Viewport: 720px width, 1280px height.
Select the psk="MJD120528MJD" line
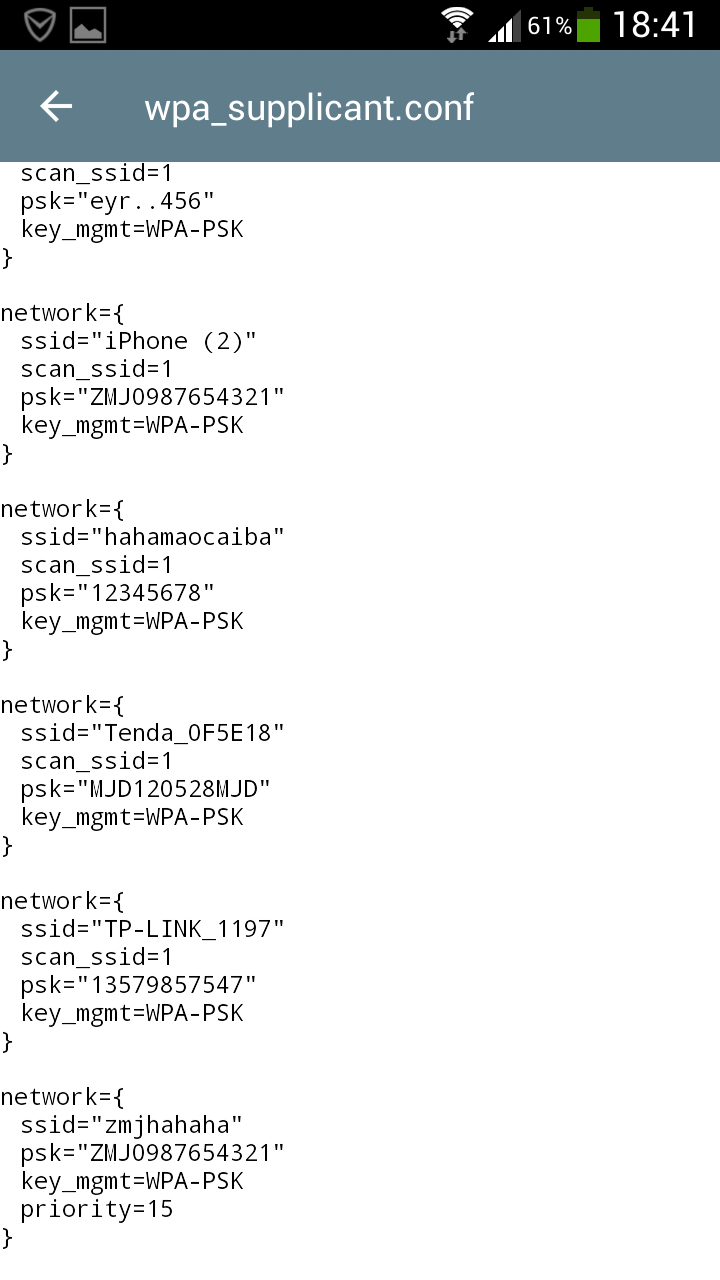(145, 789)
